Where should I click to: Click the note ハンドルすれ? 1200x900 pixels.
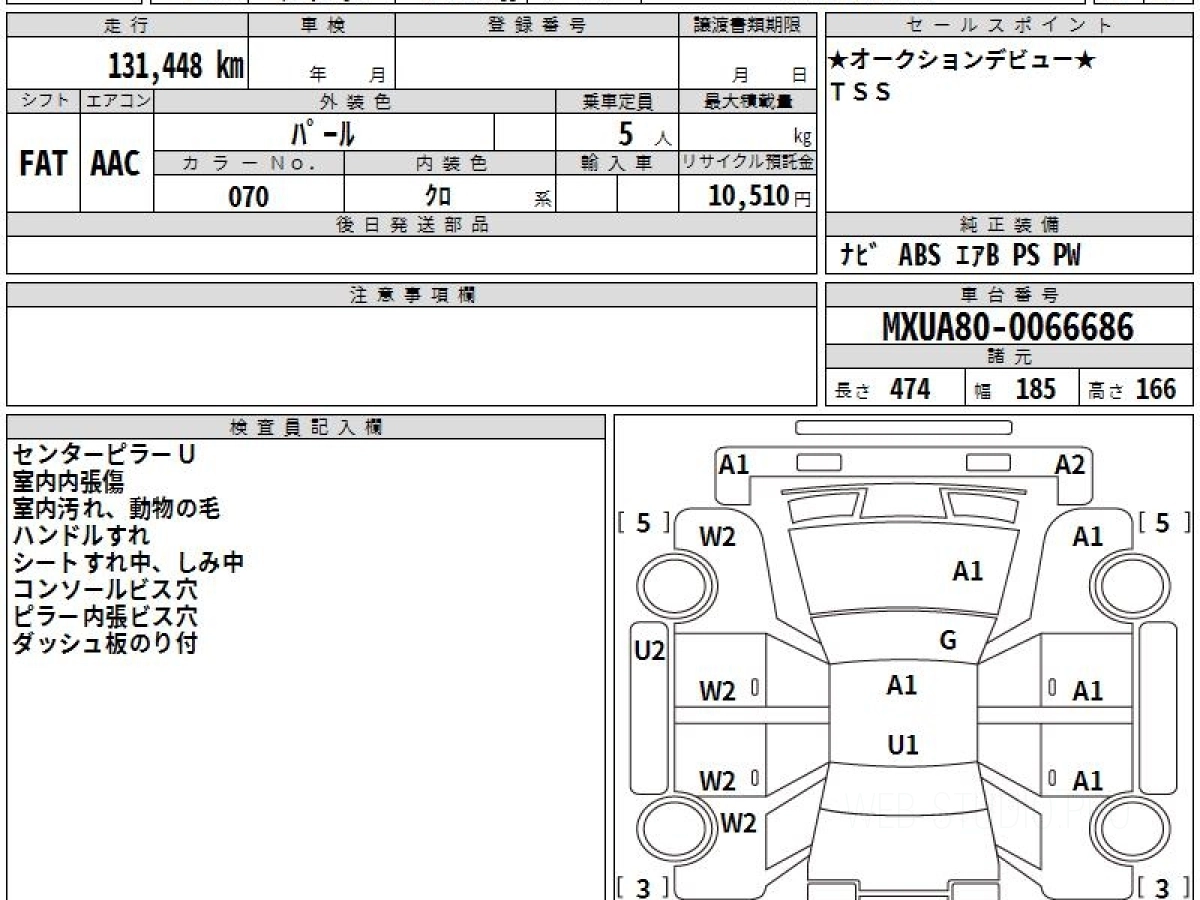pos(80,536)
